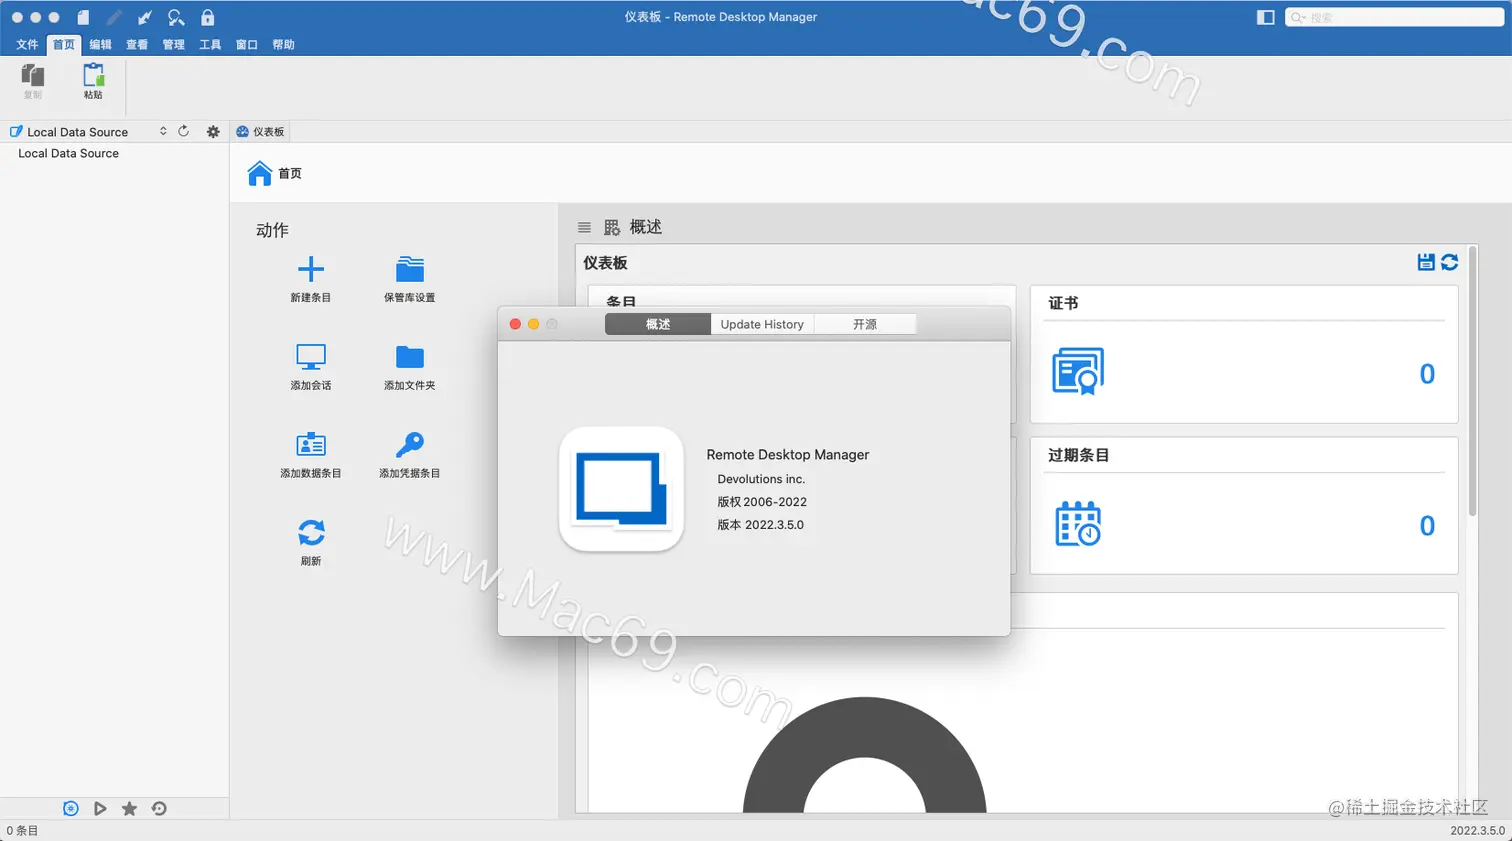Click the 新建条目 plus icon
This screenshot has width=1512, height=841.
point(311,268)
